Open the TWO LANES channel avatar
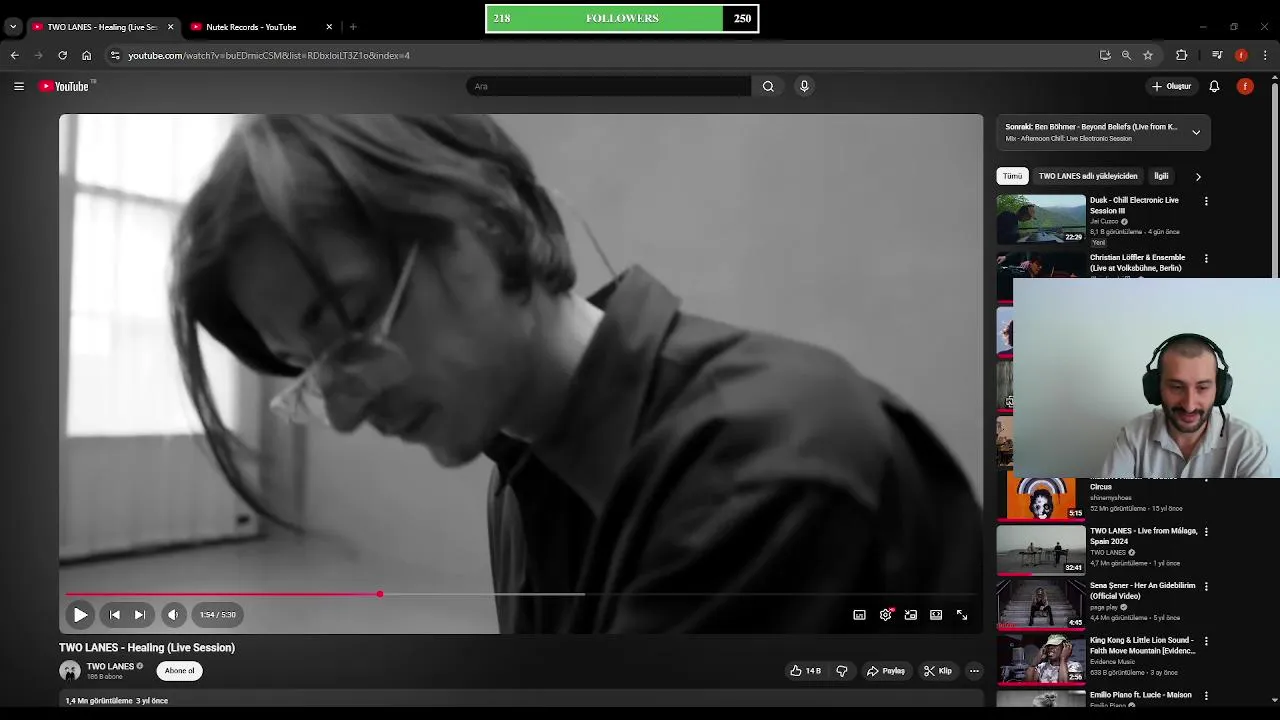This screenshot has width=1280, height=720. 70,671
